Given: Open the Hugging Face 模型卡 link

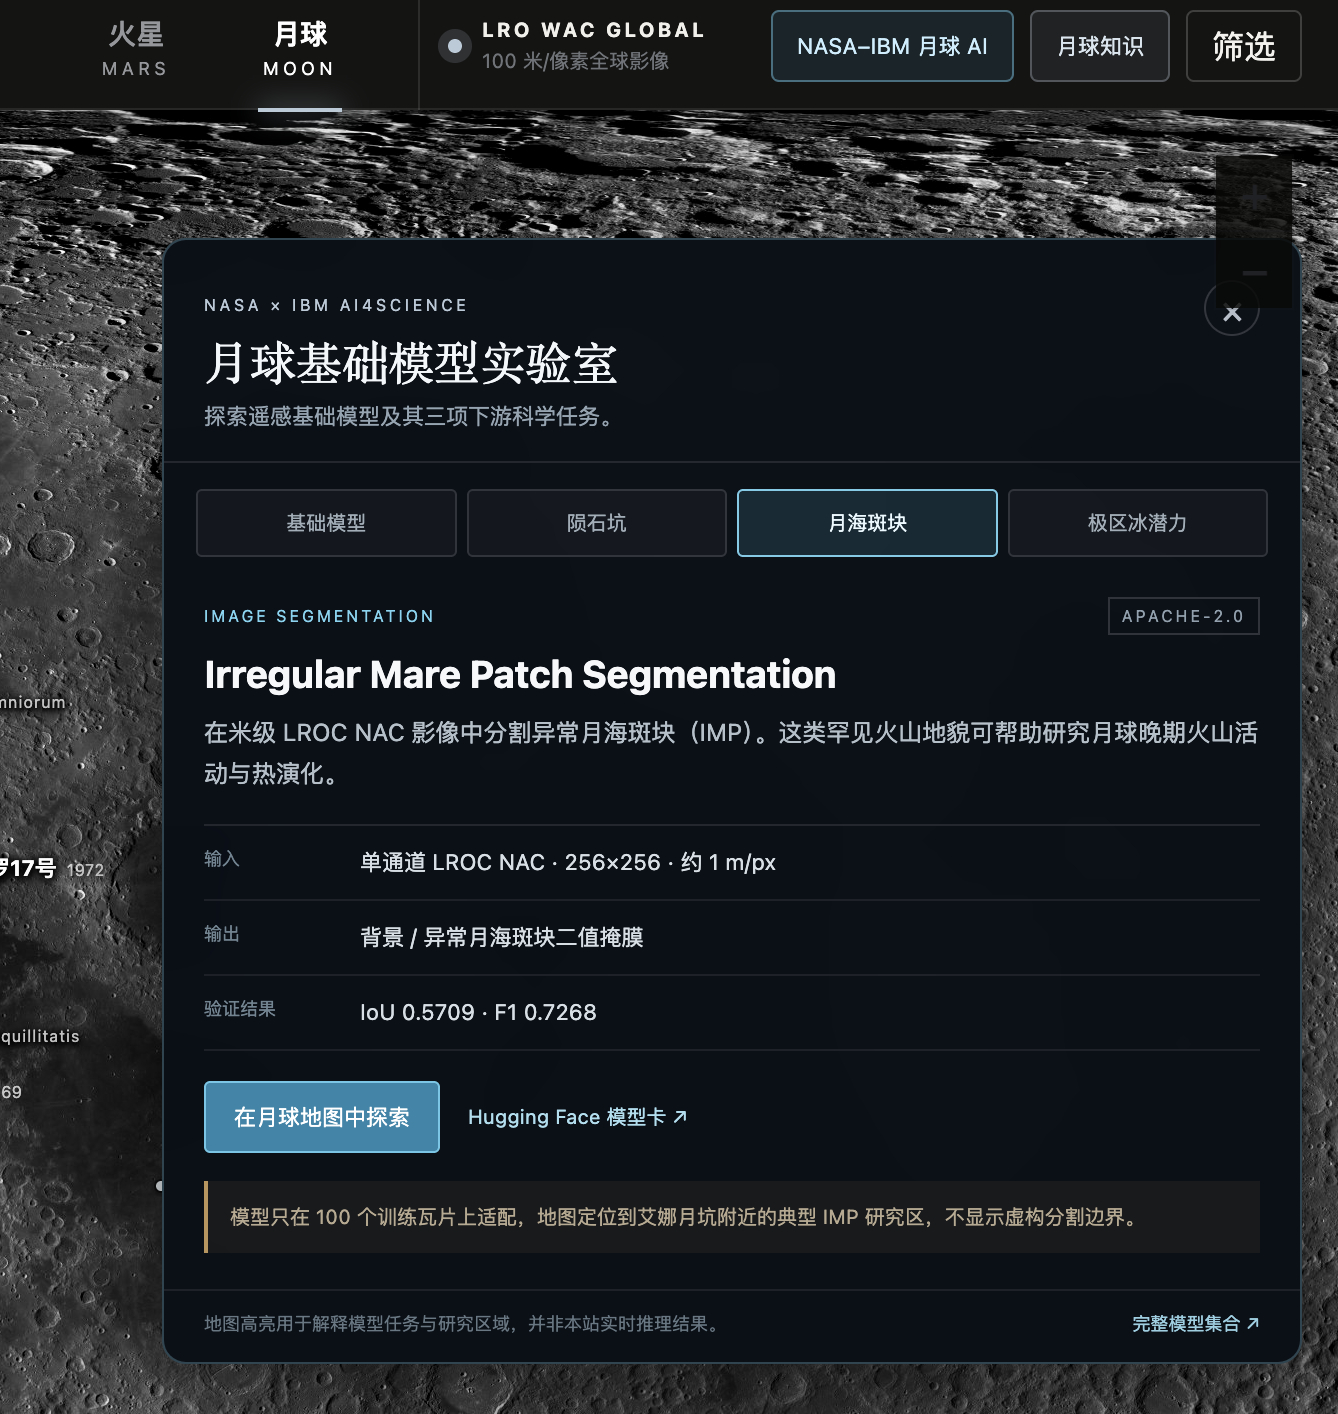Looking at the screenshot, I should coord(577,1117).
